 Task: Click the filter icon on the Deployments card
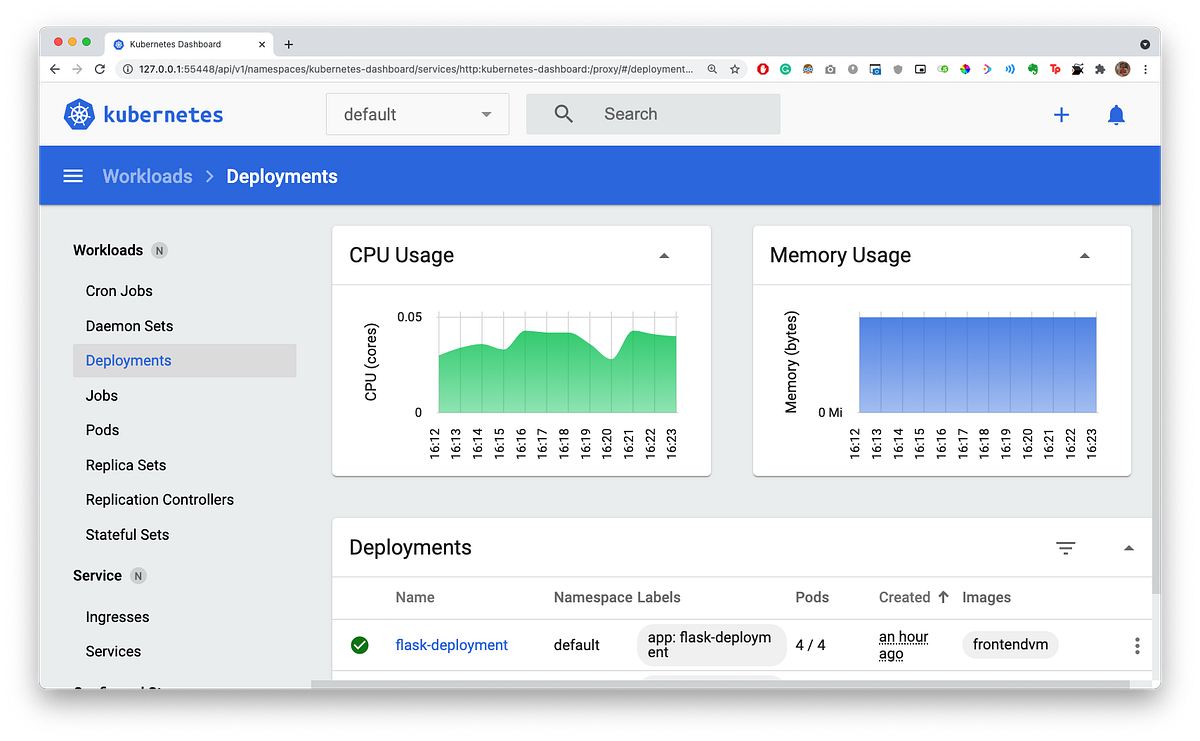1065,548
